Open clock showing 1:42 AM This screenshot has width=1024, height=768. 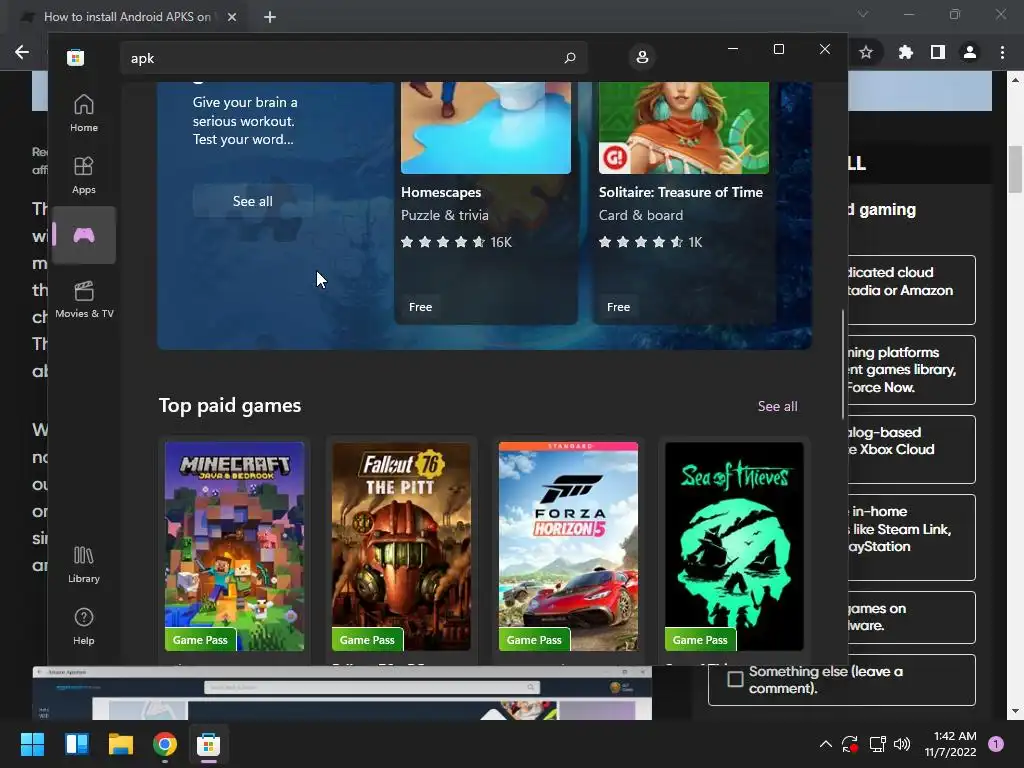coord(951,744)
